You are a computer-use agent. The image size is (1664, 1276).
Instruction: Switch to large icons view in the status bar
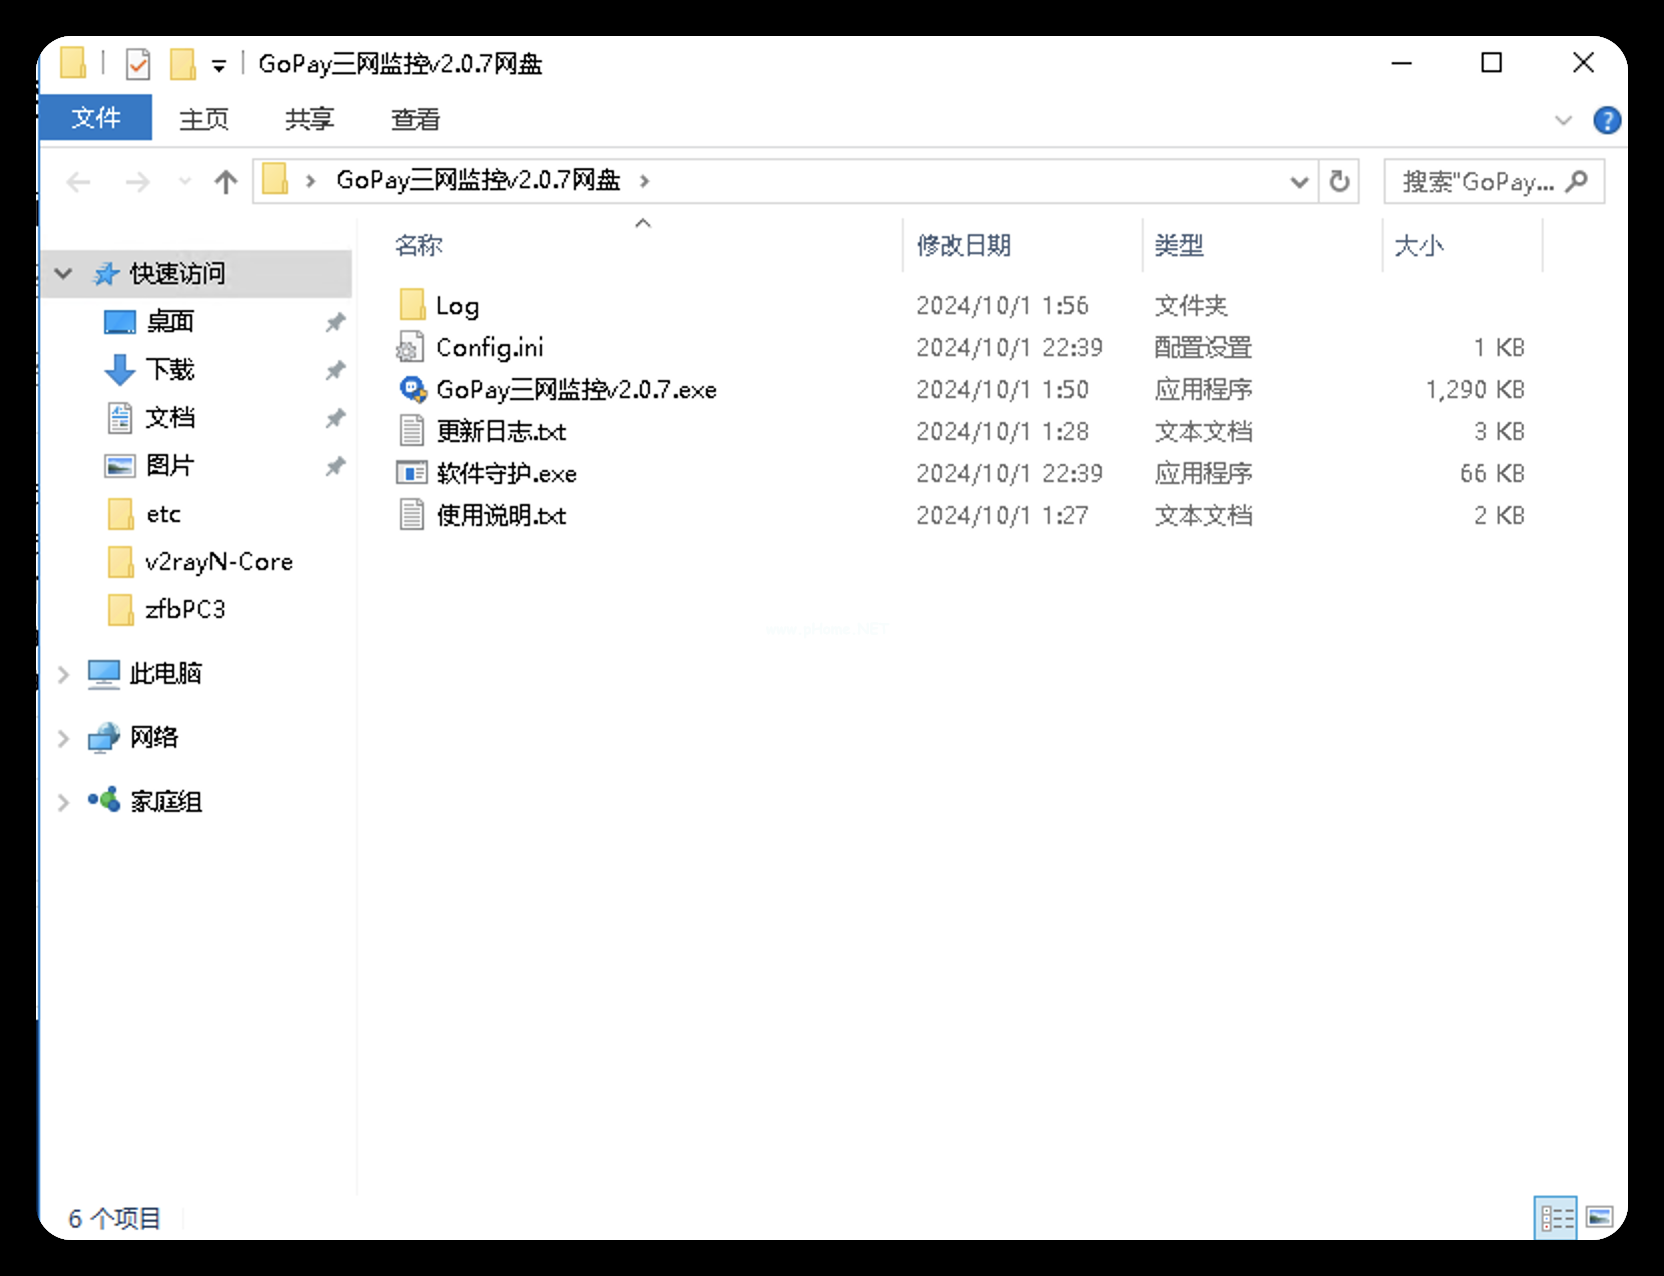[x=1599, y=1217]
